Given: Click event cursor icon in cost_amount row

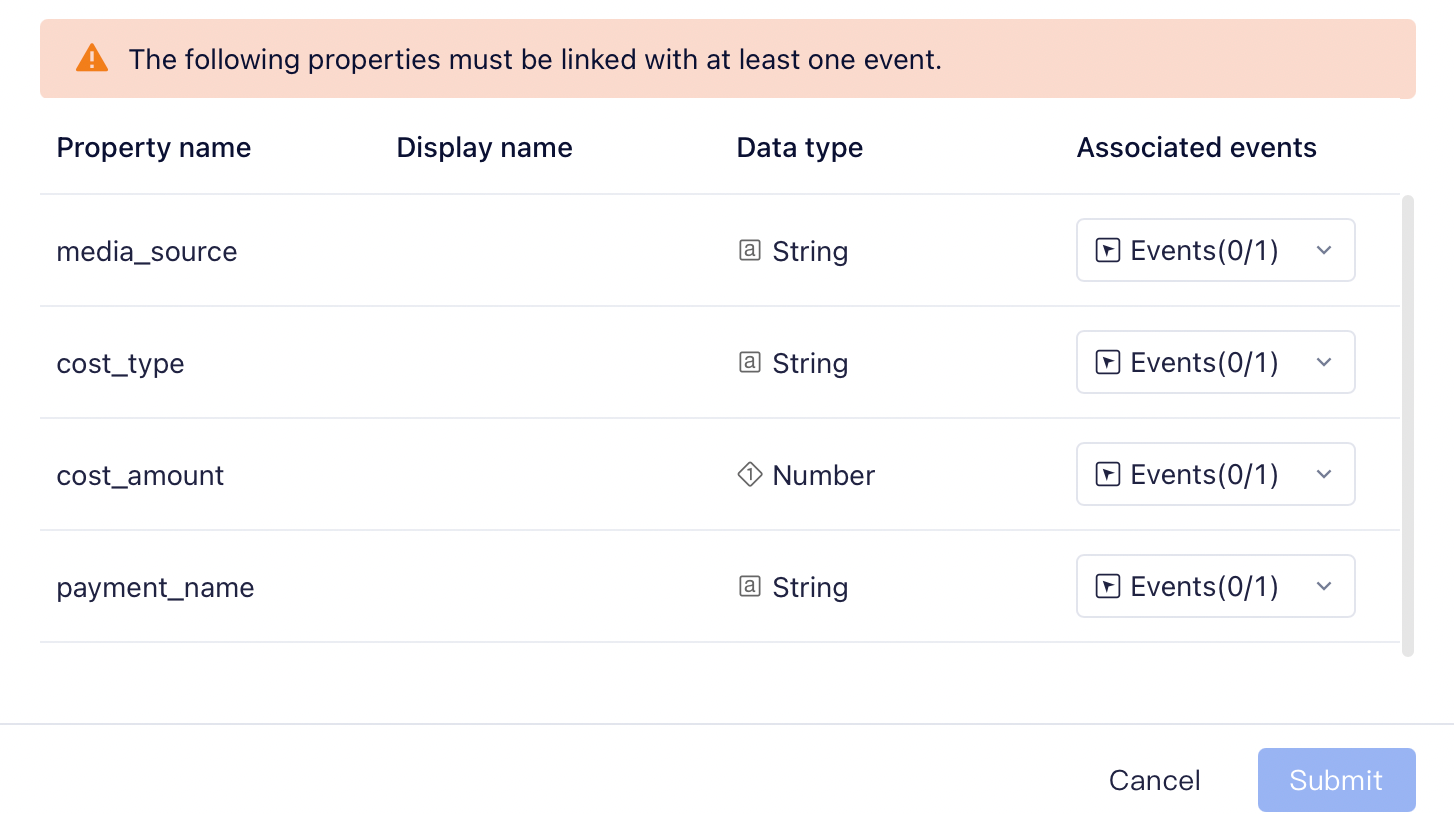Looking at the screenshot, I should pyautogui.click(x=1108, y=475).
